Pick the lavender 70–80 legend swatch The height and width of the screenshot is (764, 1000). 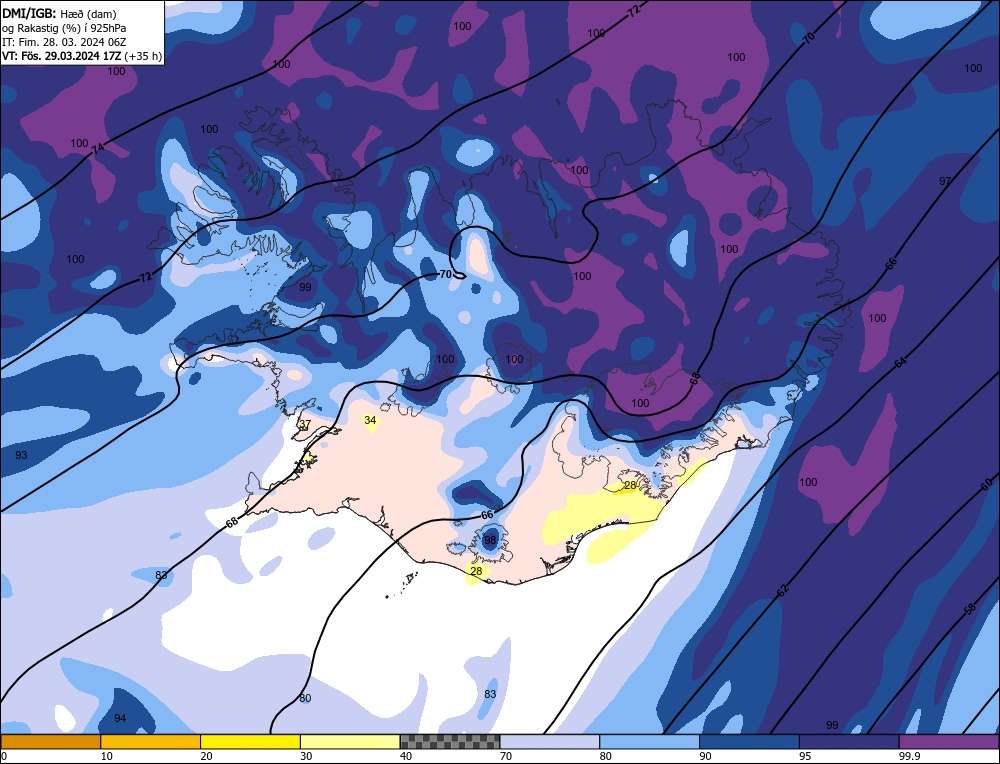coord(550,741)
